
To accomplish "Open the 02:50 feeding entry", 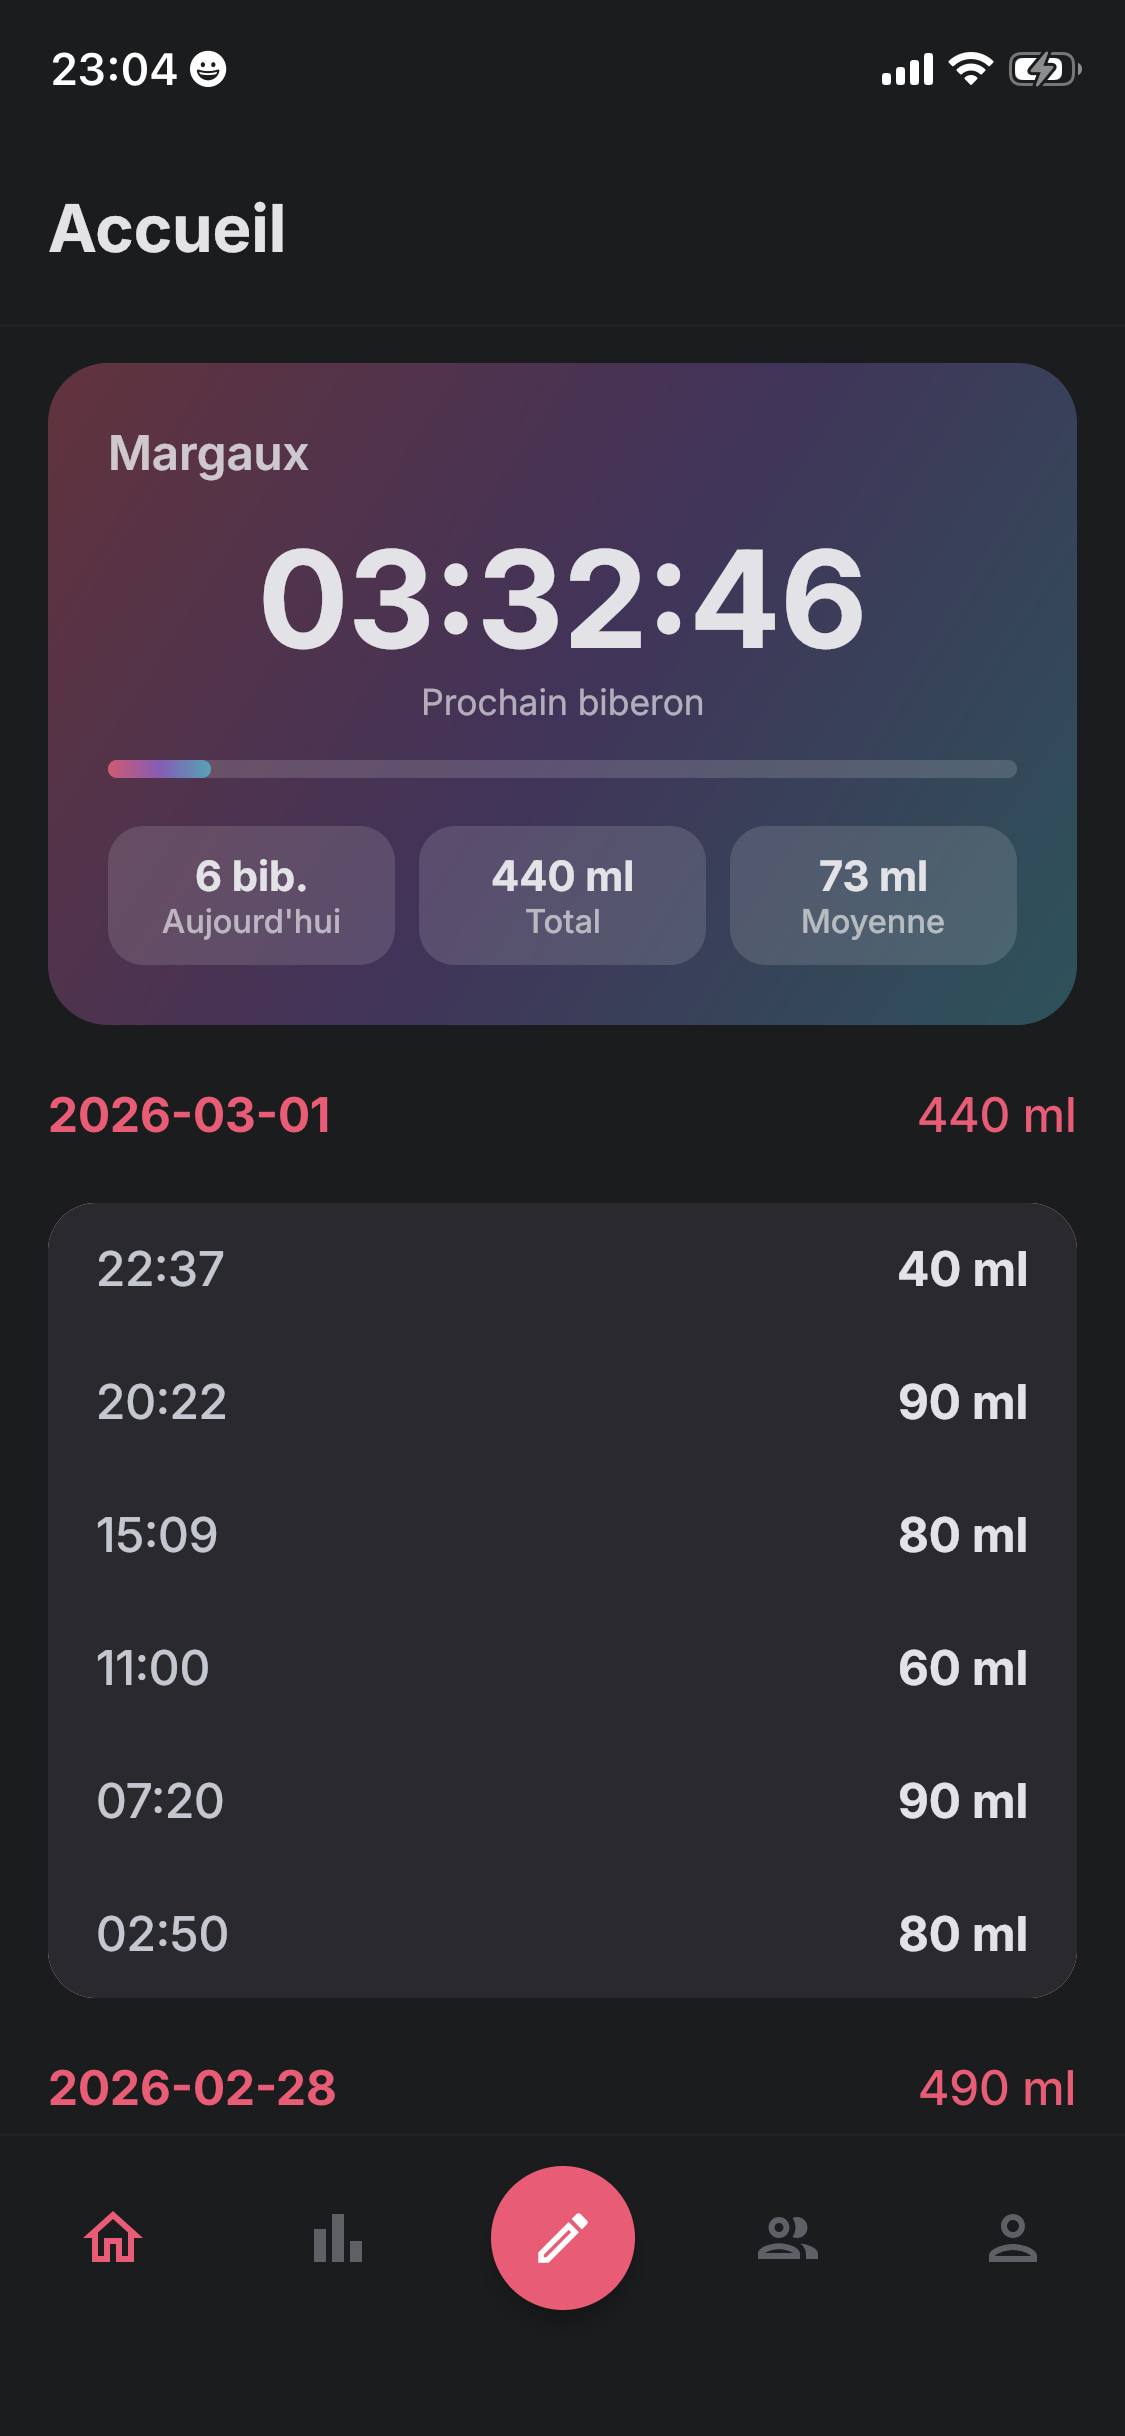I will tap(562, 1934).
